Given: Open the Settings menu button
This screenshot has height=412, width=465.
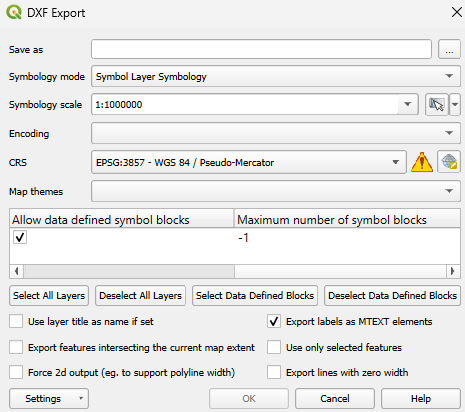Looking at the screenshot, I should tap(49, 398).
